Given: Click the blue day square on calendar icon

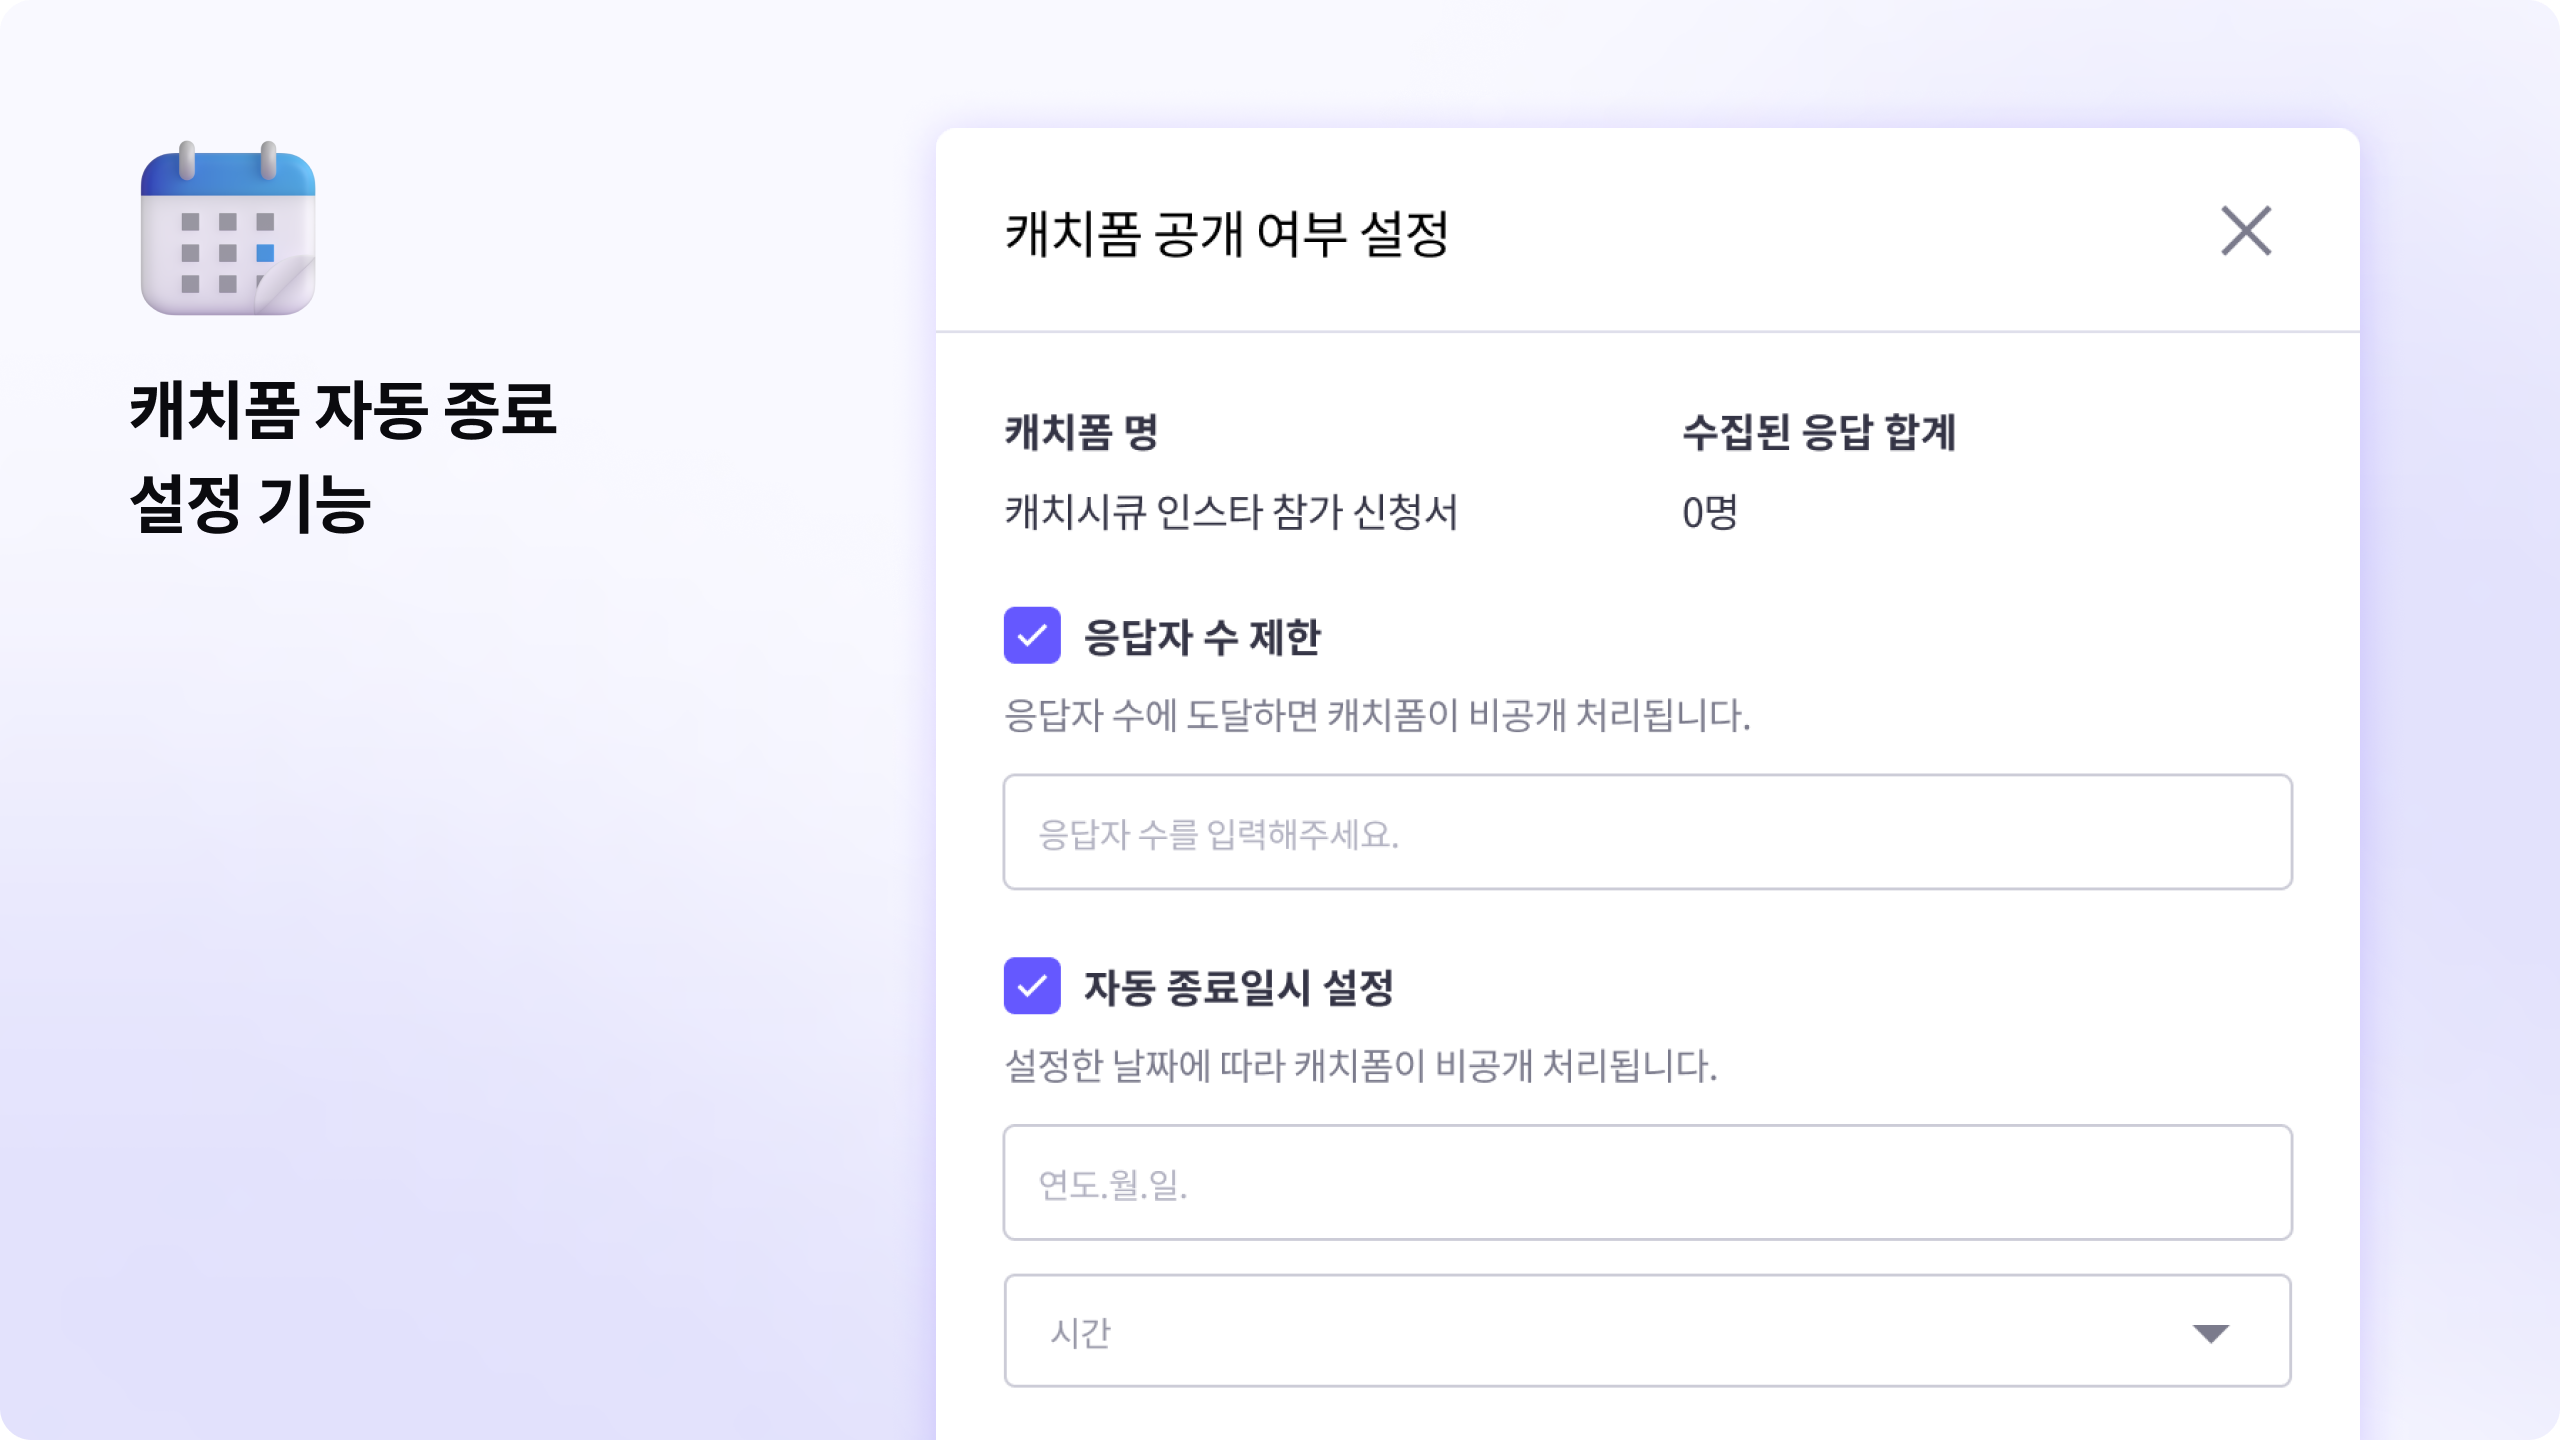Looking at the screenshot, I should 265,253.
